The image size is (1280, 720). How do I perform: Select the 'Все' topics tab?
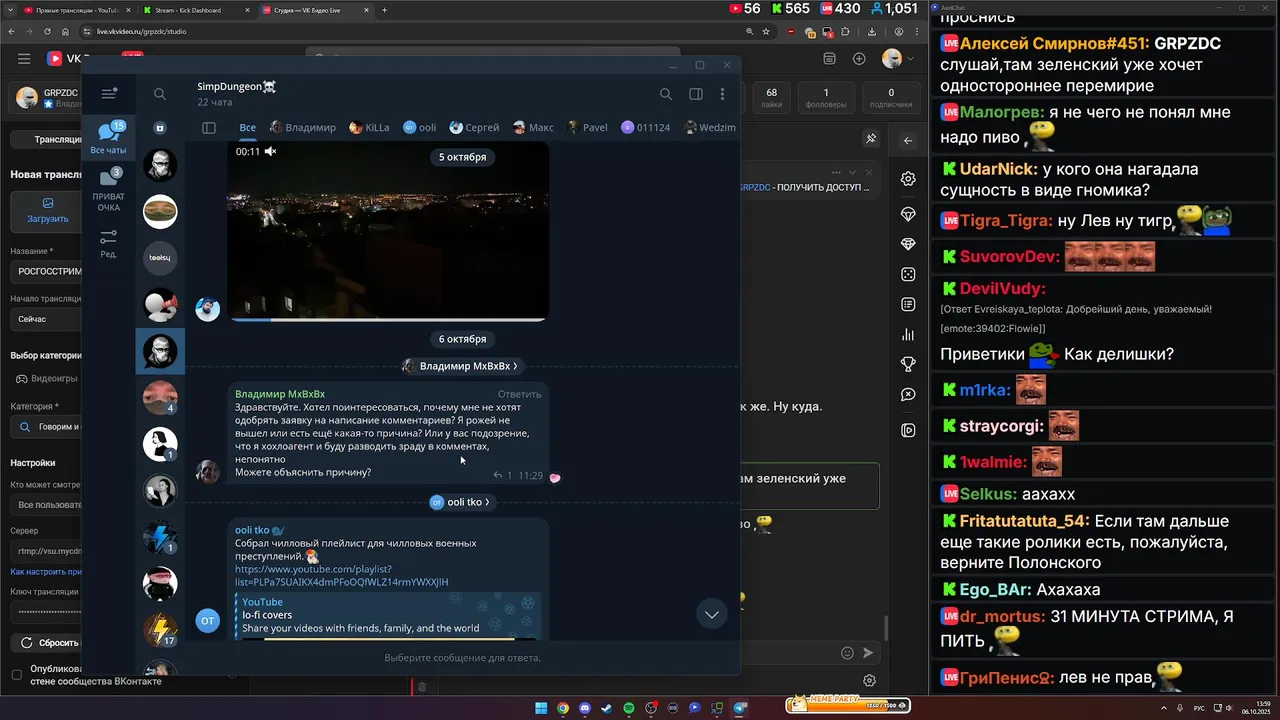pos(247,128)
